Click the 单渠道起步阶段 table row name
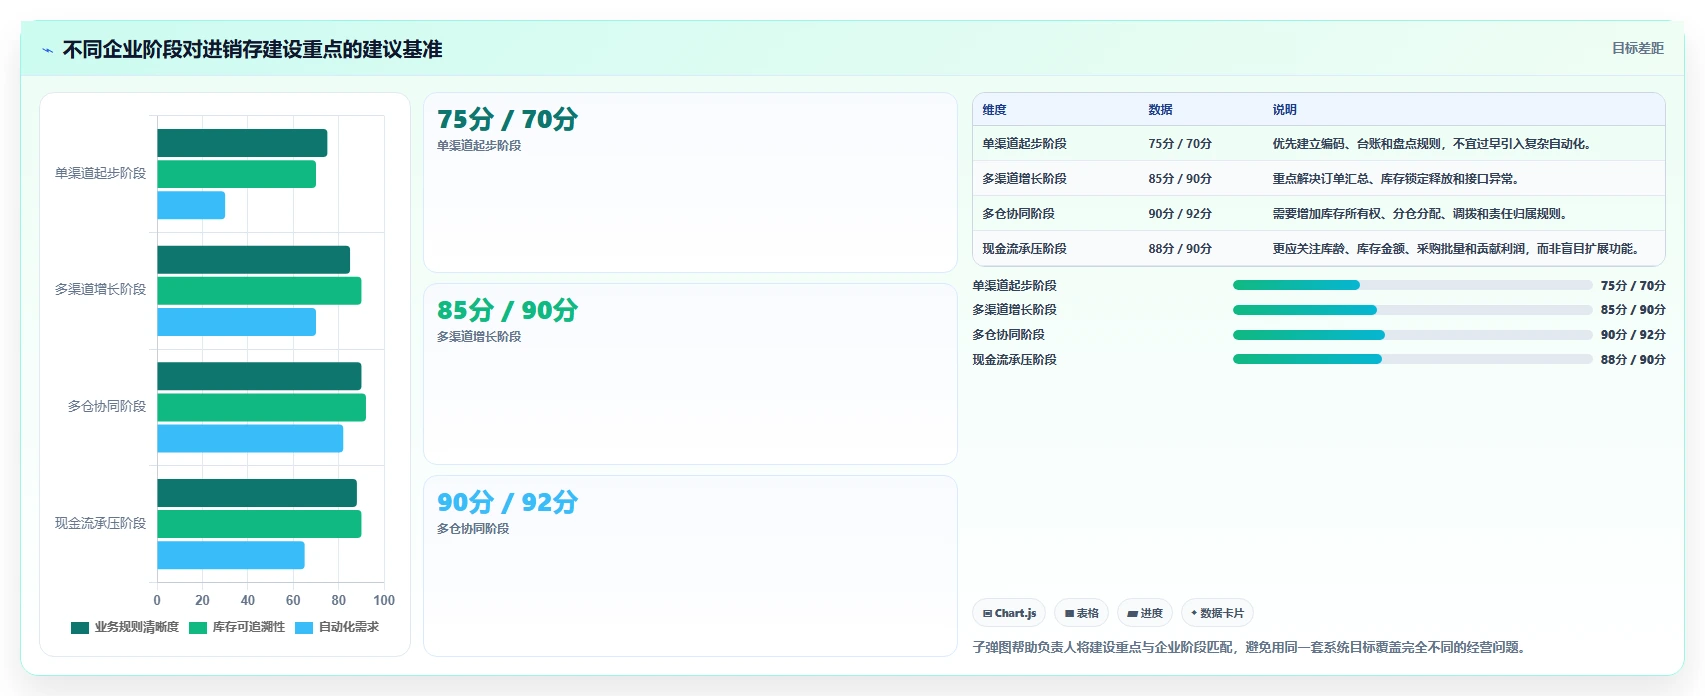The width and height of the screenshot is (1705, 696). click(x=1024, y=144)
